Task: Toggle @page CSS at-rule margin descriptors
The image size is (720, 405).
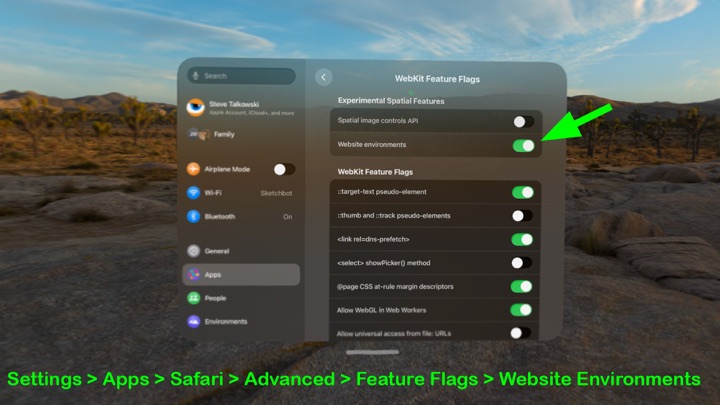Action: [x=521, y=287]
